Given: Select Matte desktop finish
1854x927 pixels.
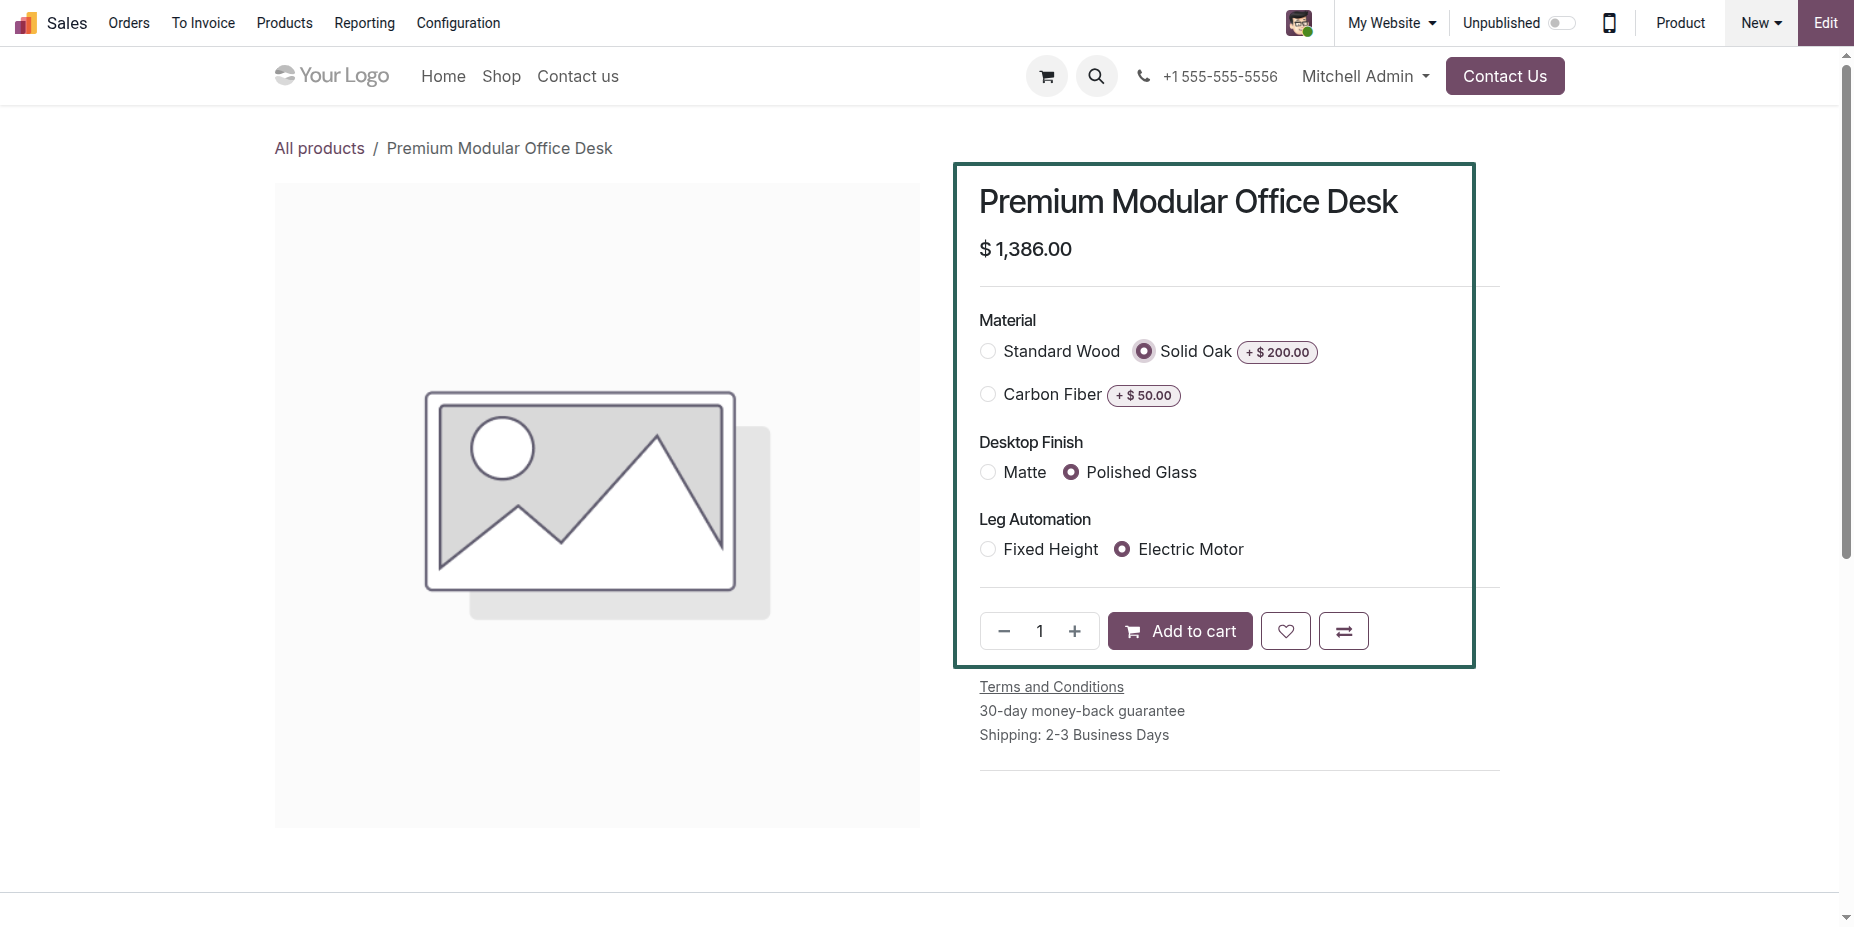Looking at the screenshot, I should (988, 472).
